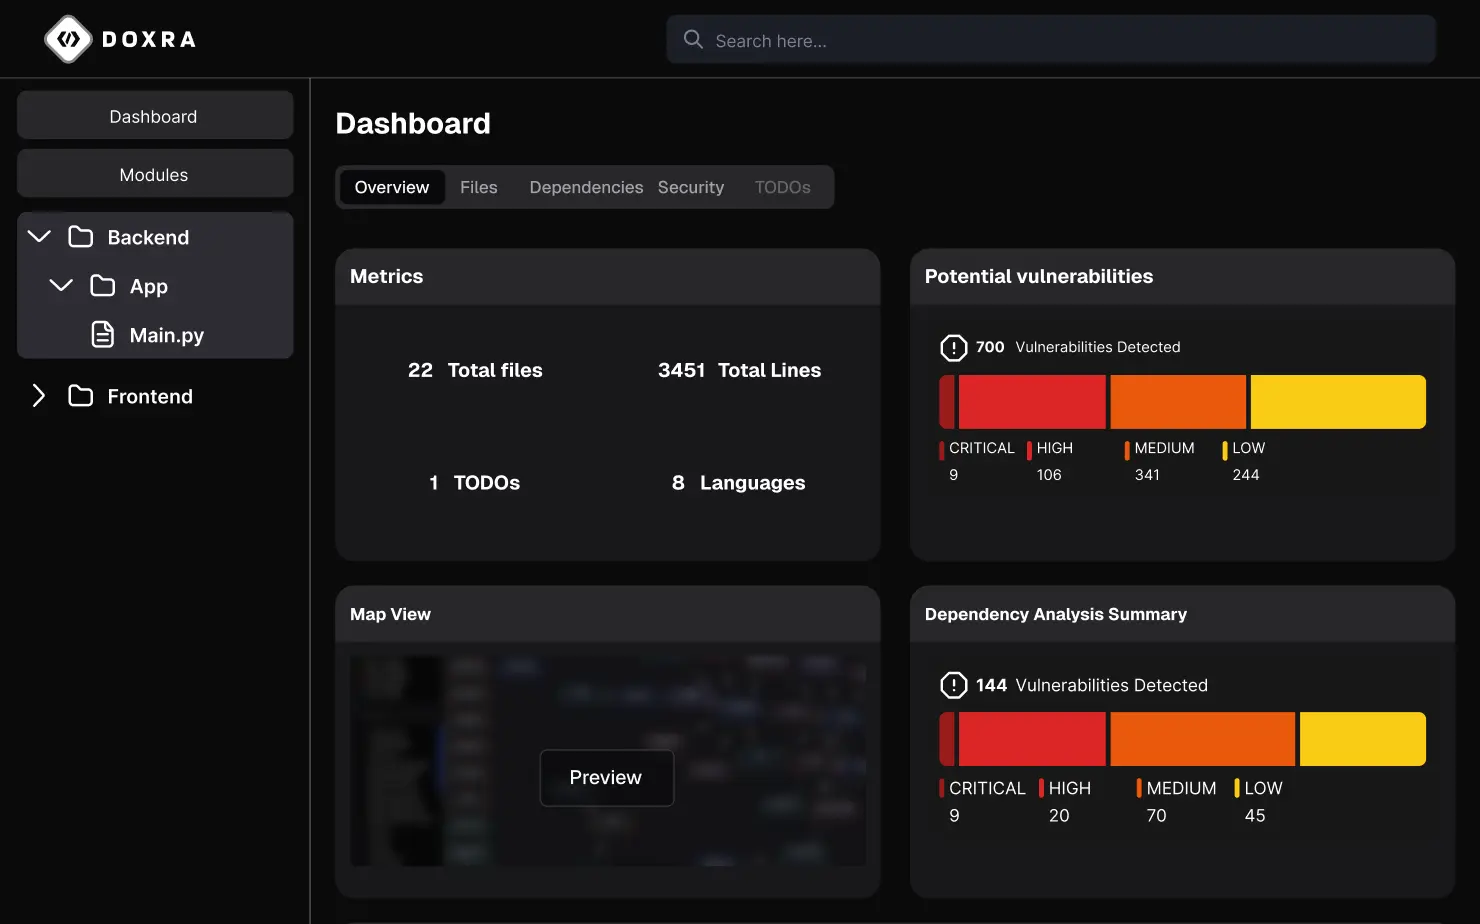Click yellow low bar in Potential vulnerabilities
The width and height of the screenshot is (1480, 924).
point(1338,402)
